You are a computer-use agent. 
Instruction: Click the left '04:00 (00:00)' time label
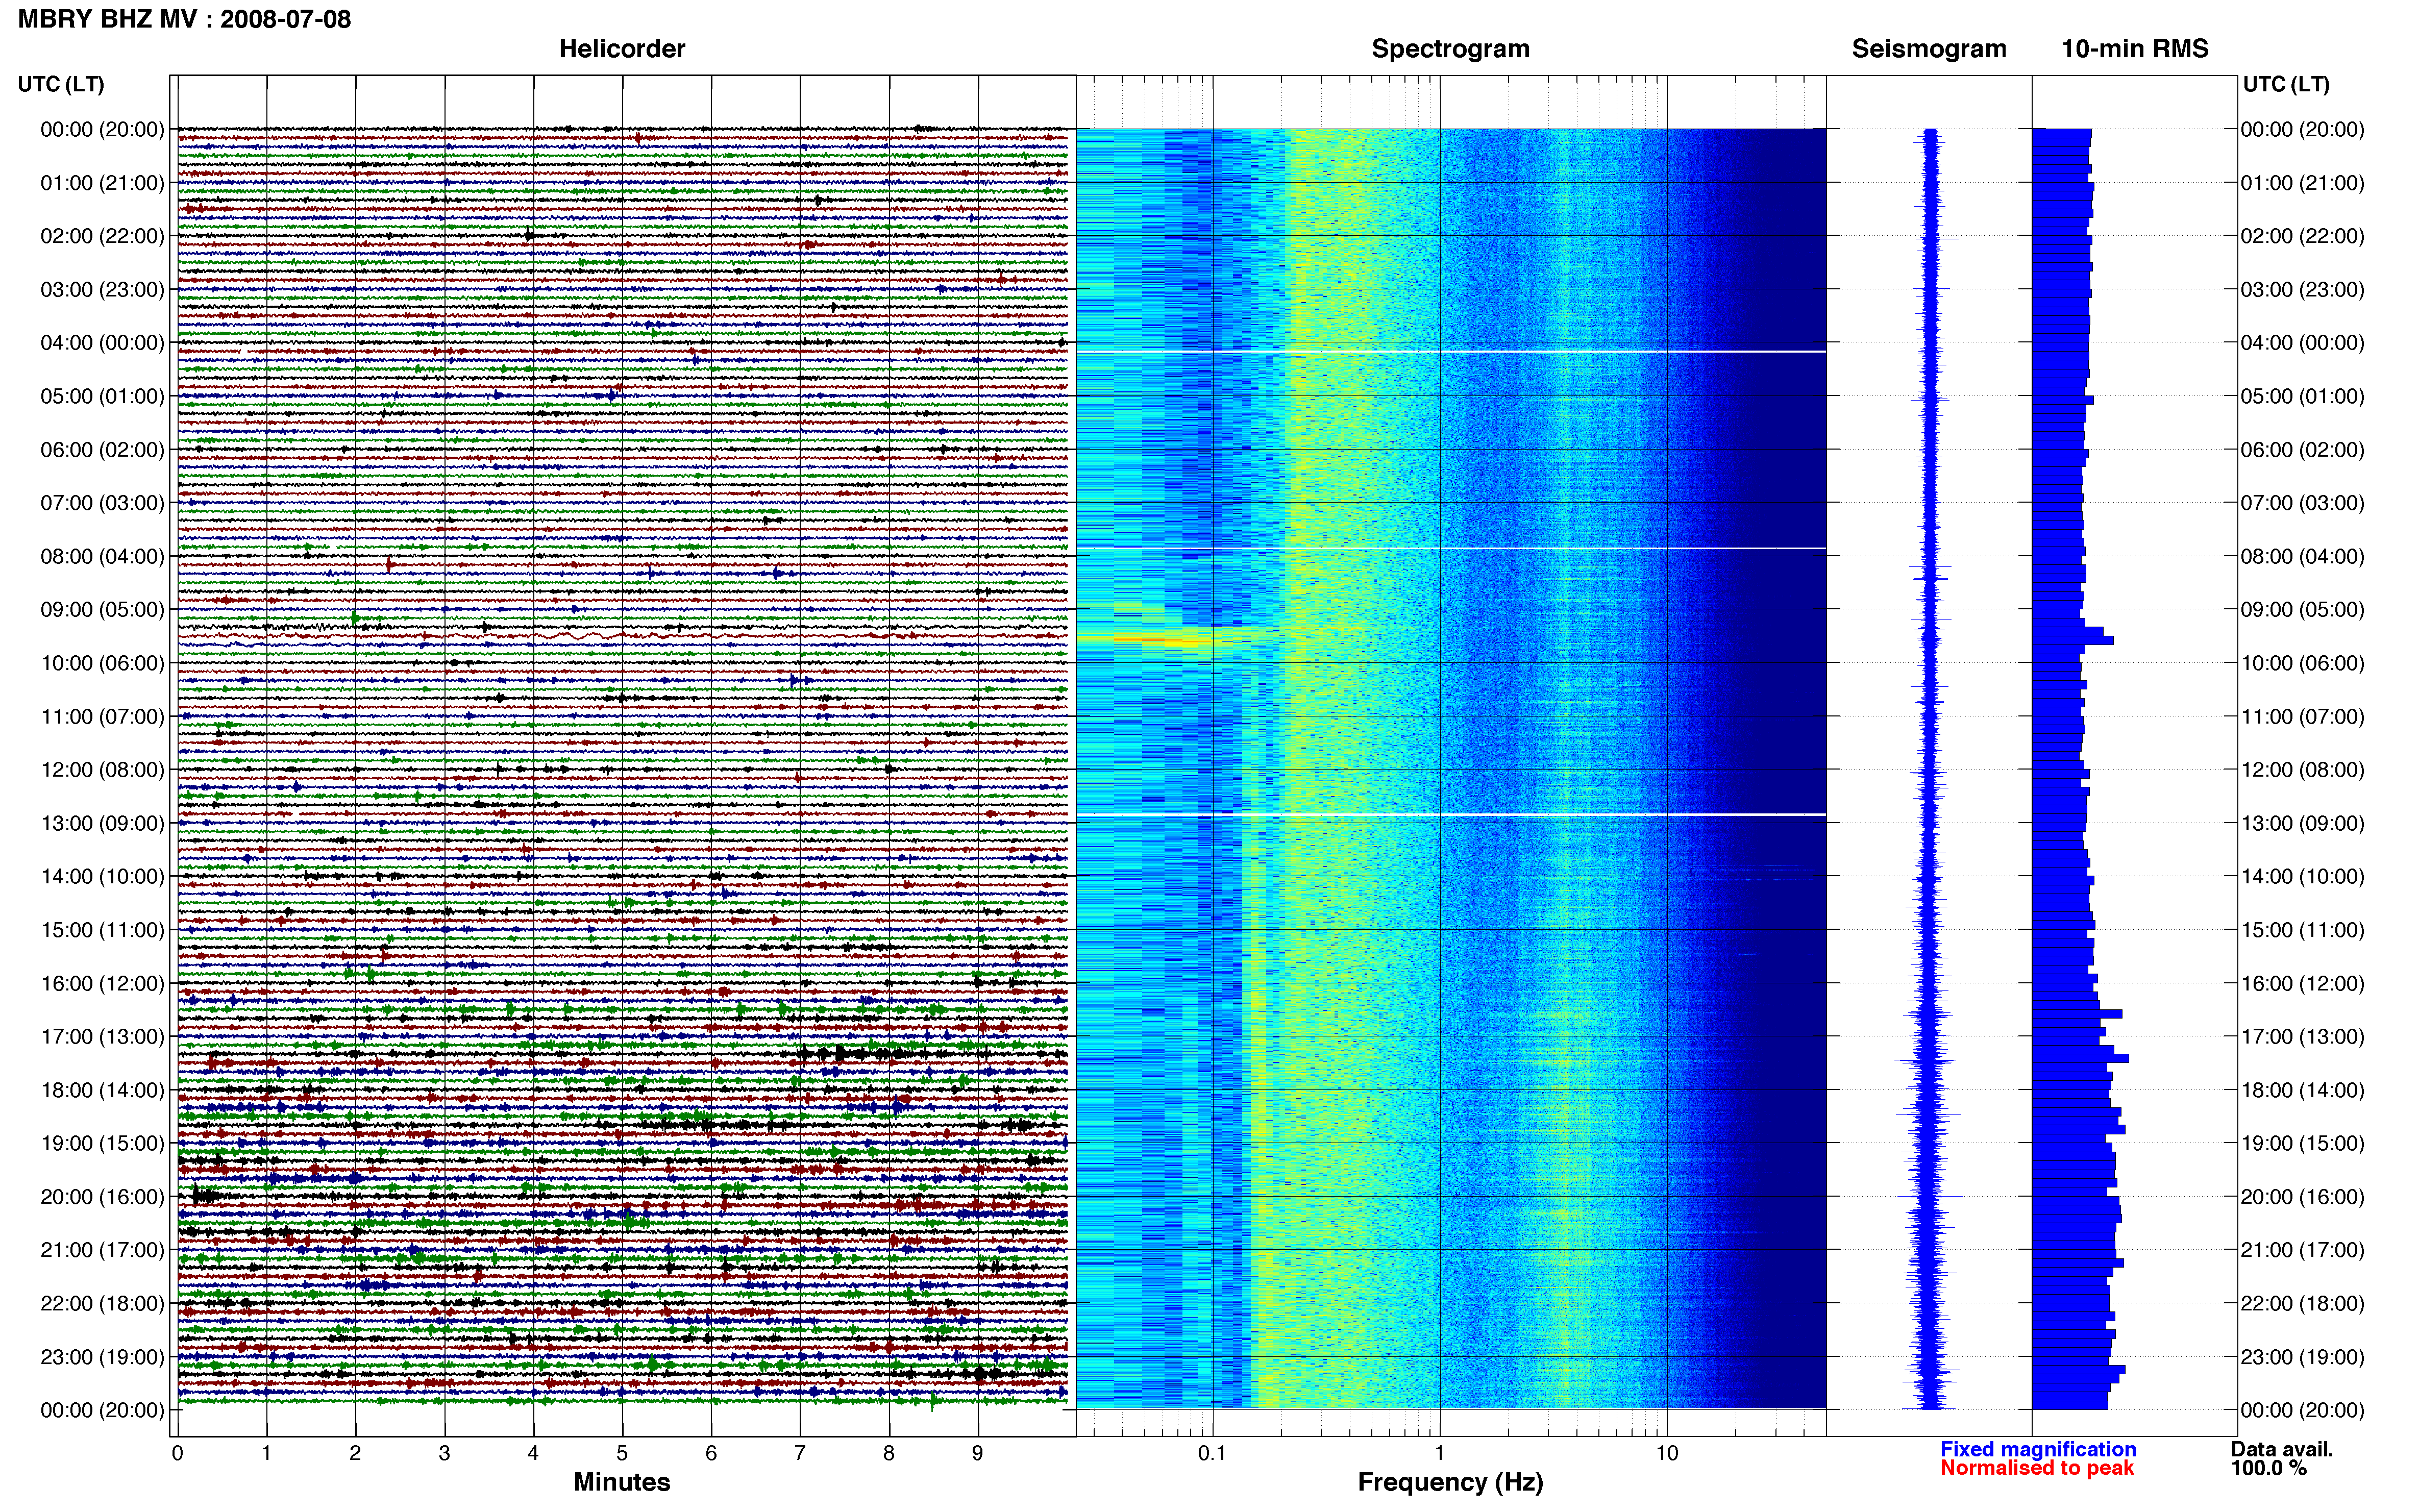tap(102, 343)
